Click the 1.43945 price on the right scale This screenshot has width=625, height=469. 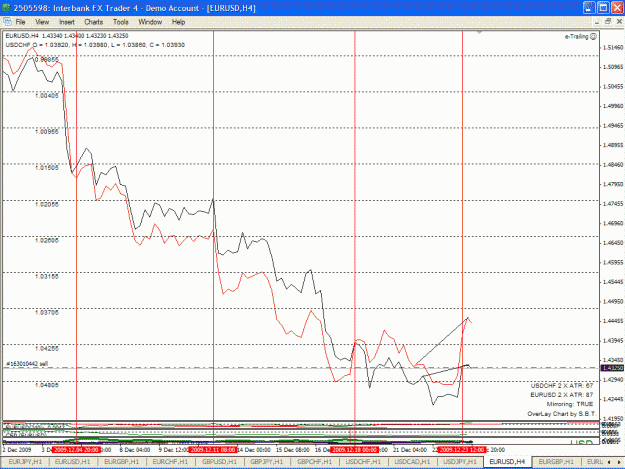pos(613,340)
